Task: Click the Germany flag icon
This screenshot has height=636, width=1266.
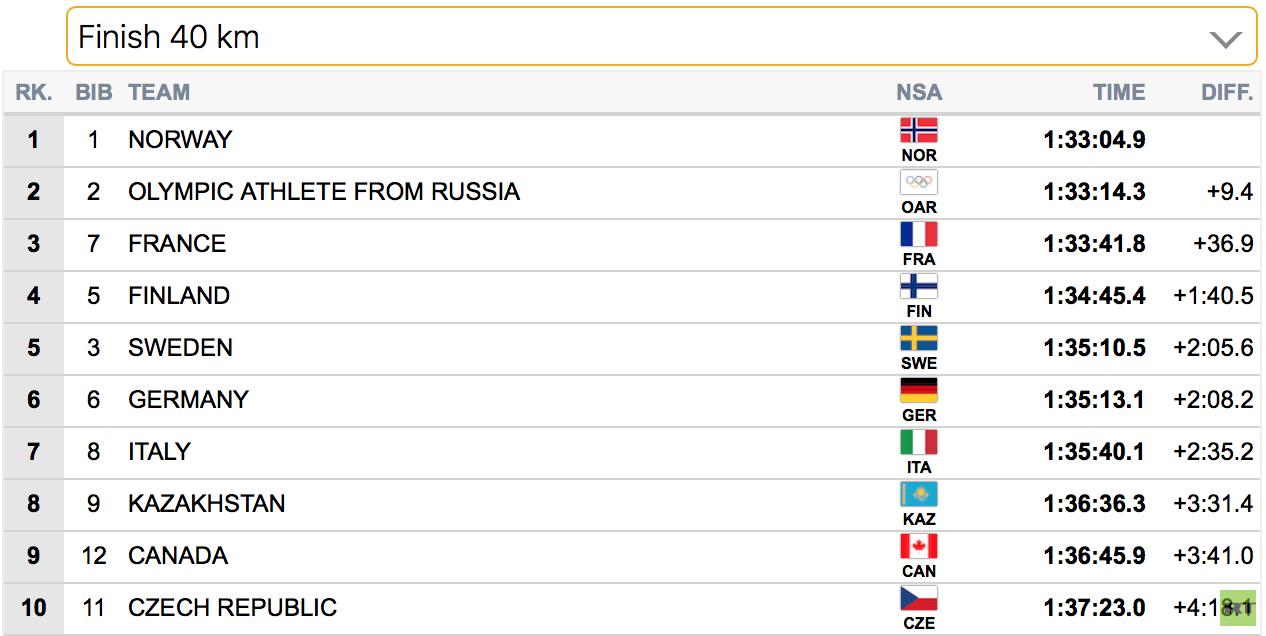Action: tap(918, 390)
